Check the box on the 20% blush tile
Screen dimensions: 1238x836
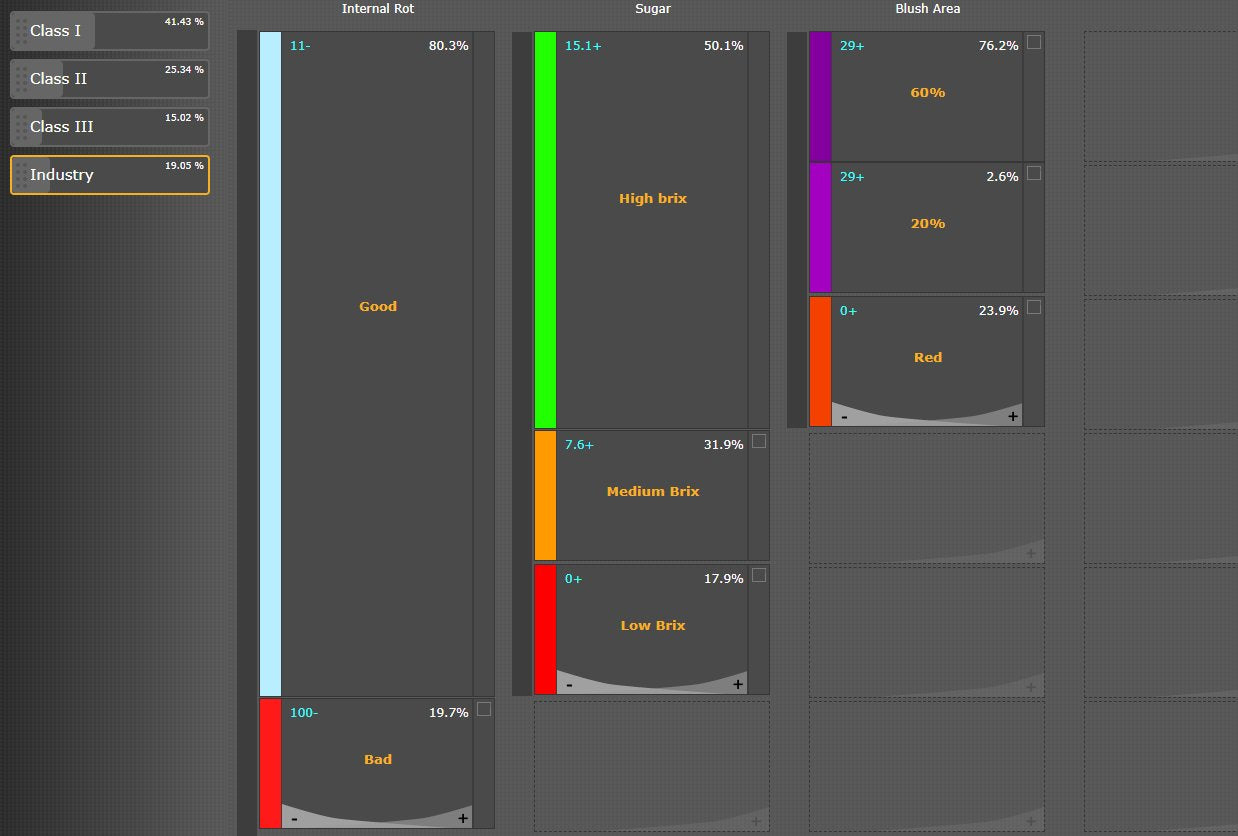click(x=1034, y=173)
